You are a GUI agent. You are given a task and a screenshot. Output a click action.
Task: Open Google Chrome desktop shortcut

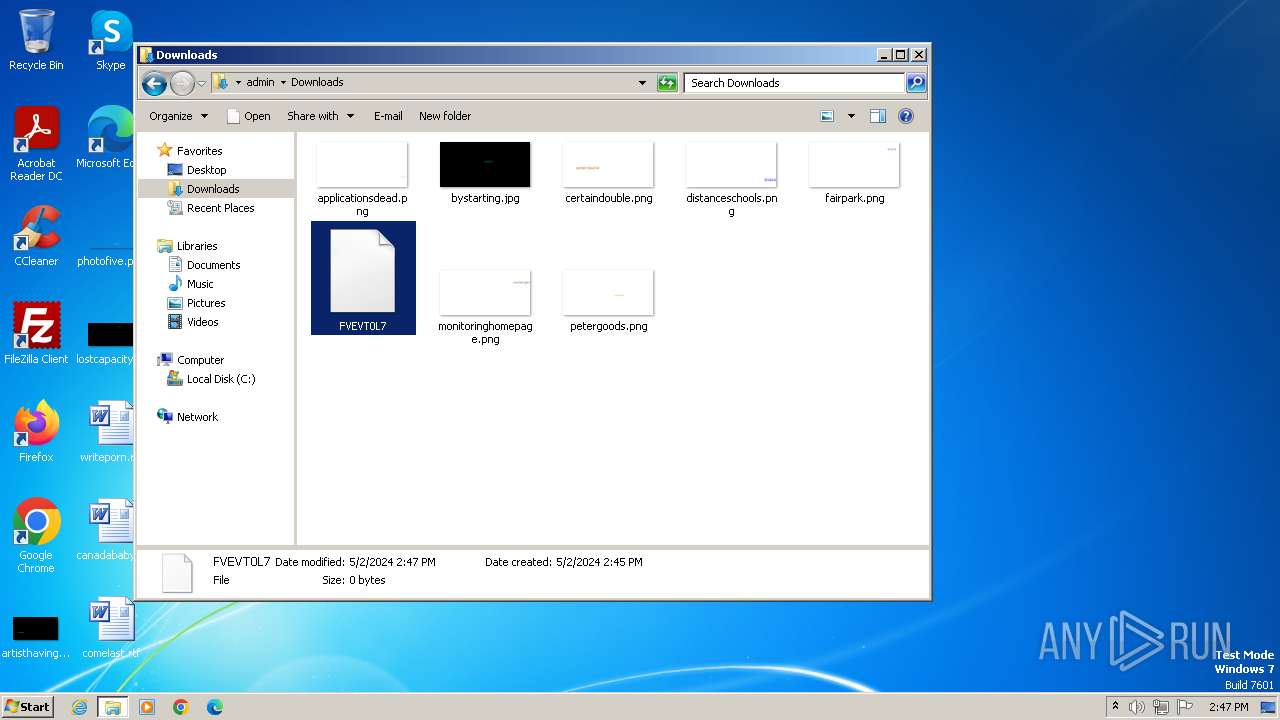[x=36, y=536]
